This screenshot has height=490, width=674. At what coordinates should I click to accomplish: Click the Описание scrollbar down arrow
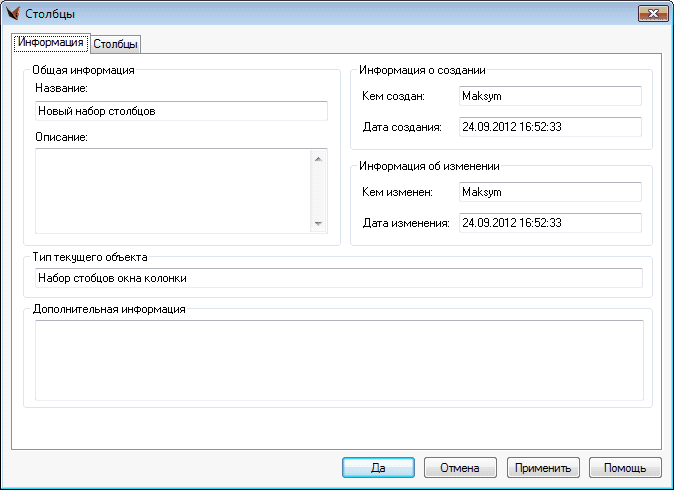coord(319,224)
